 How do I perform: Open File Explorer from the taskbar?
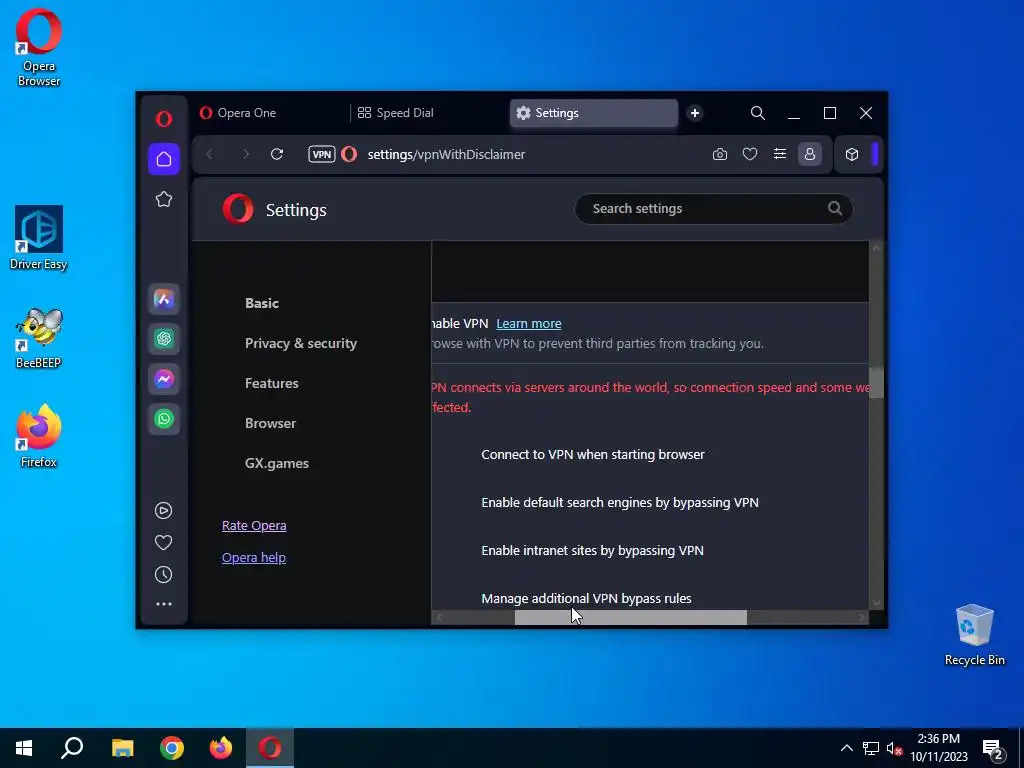(x=122, y=748)
